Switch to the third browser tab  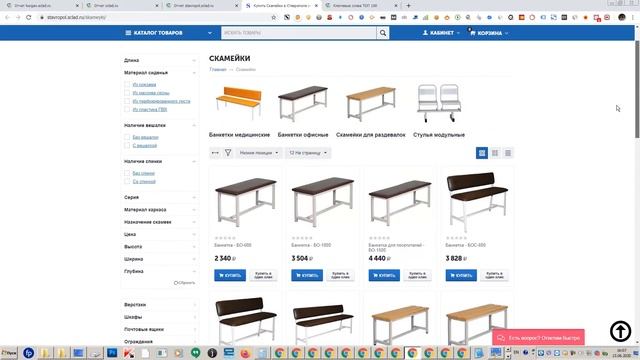[x=201, y=6]
